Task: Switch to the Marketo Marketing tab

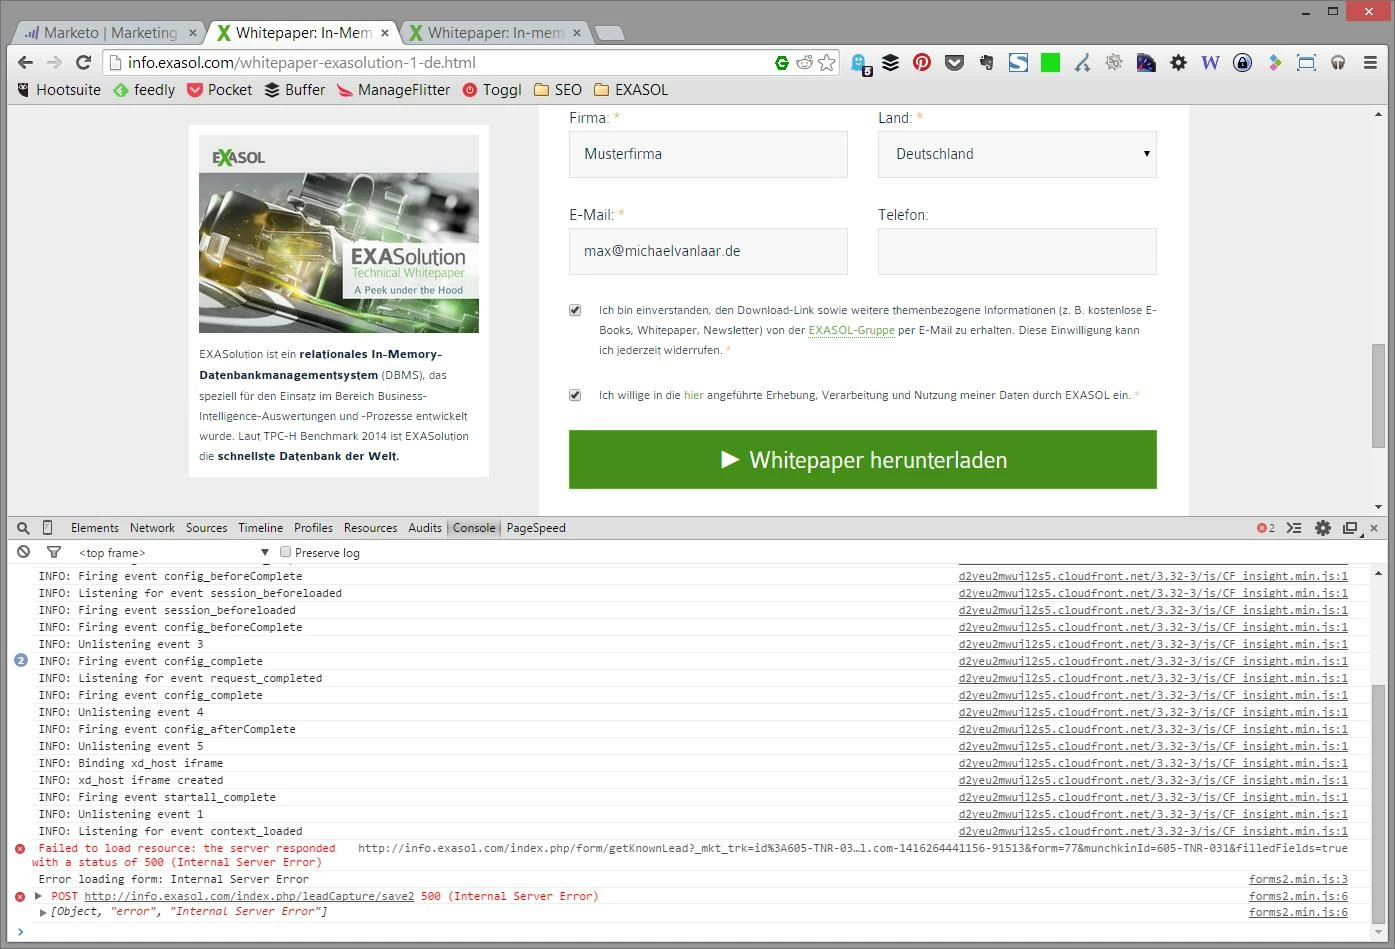Action: (110, 33)
